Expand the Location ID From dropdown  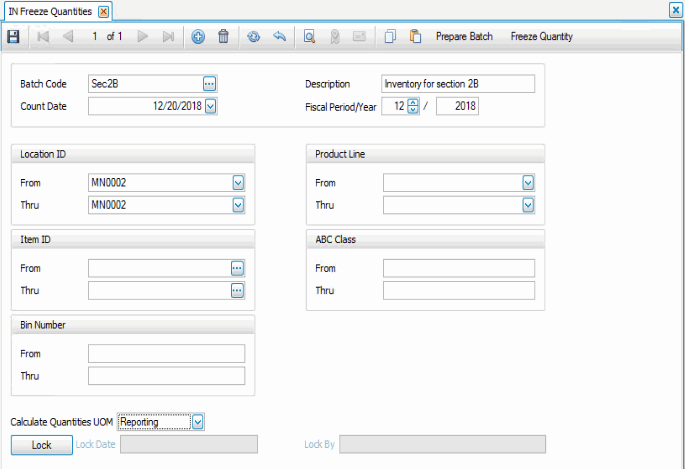[x=238, y=183]
